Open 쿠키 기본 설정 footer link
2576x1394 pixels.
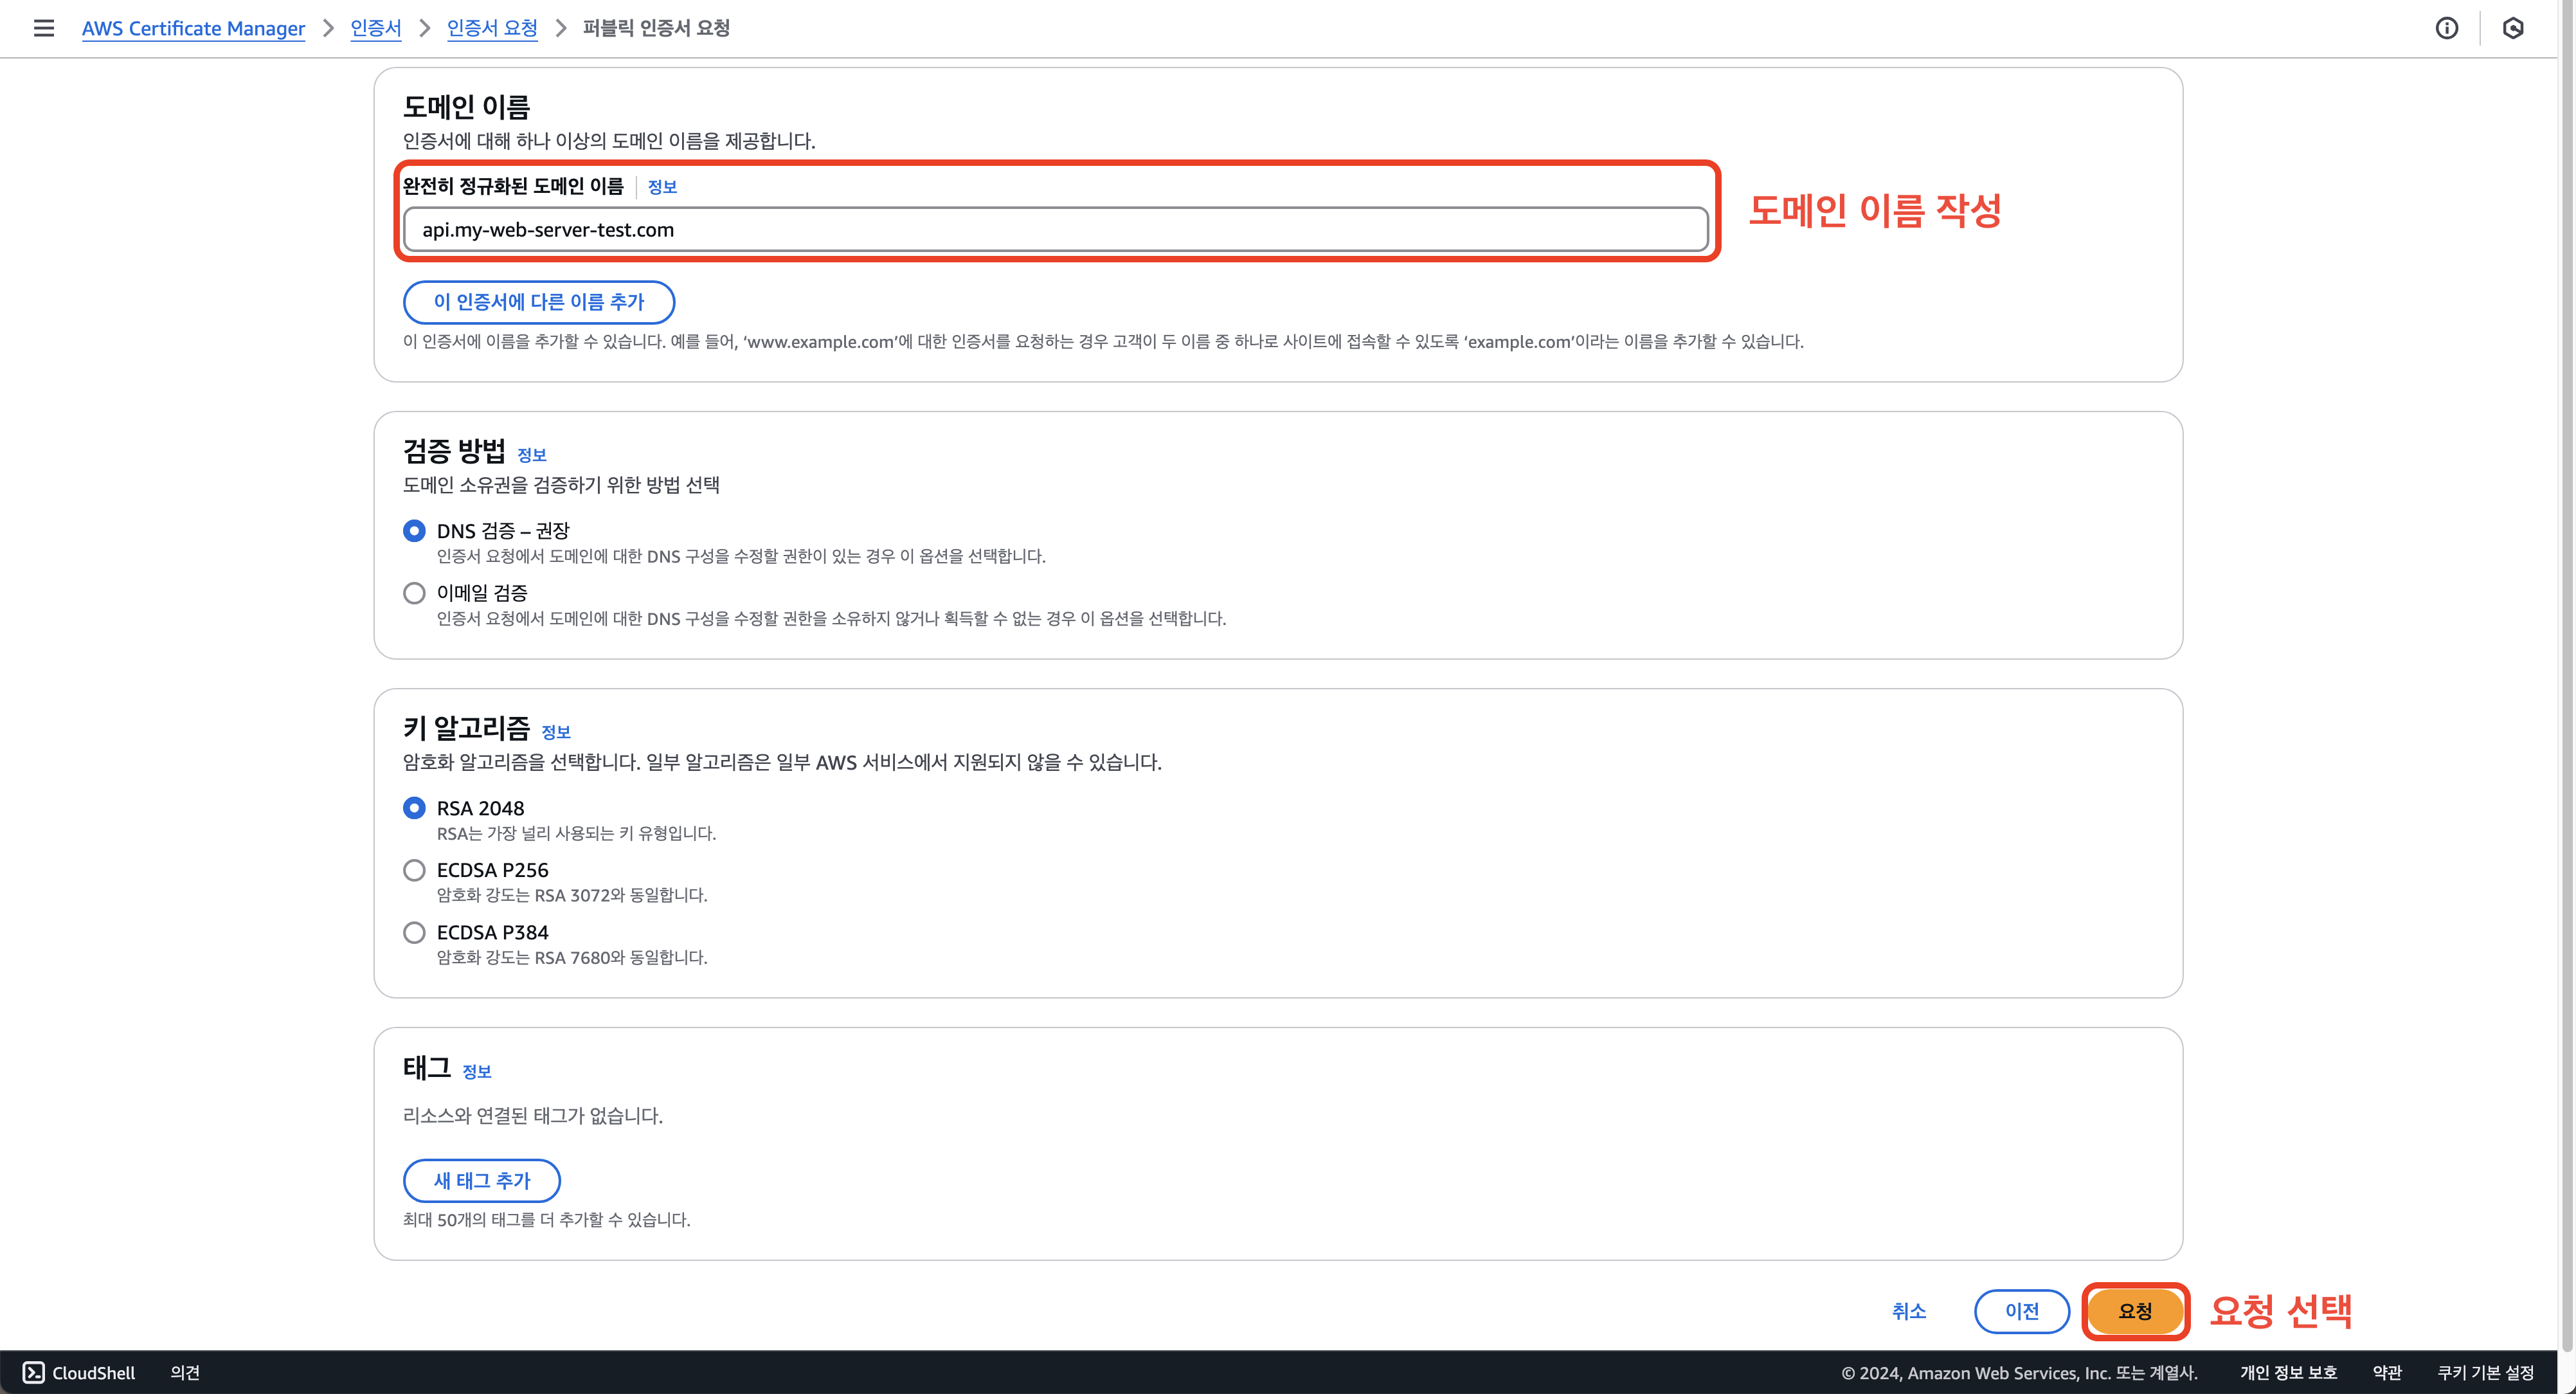click(x=2485, y=1373)
